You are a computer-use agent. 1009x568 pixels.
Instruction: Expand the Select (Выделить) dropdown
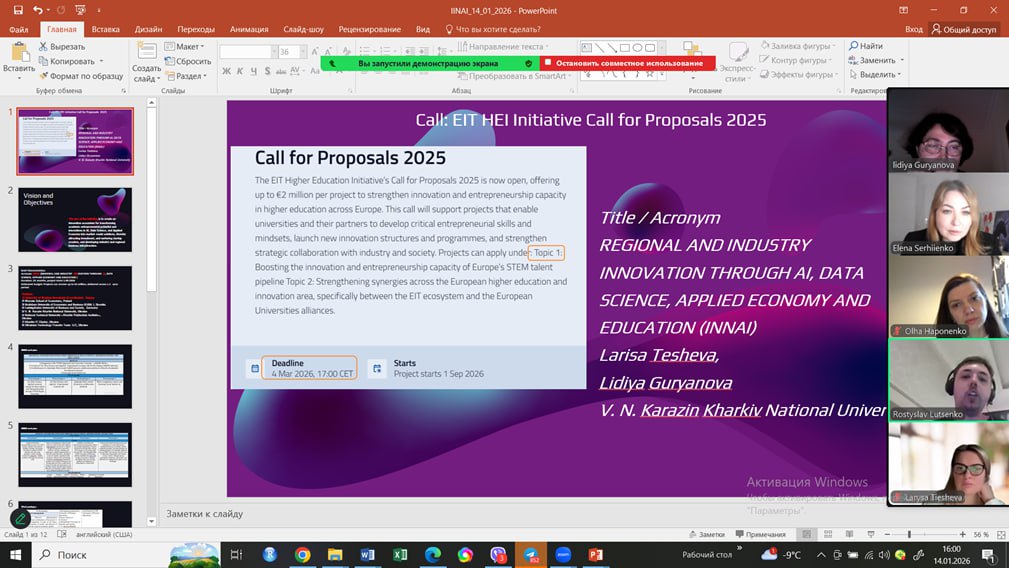point(878,75)
